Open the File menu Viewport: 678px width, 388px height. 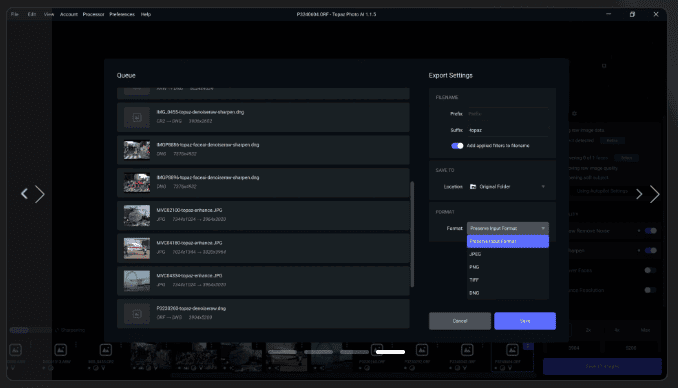(x=15, y=14)
